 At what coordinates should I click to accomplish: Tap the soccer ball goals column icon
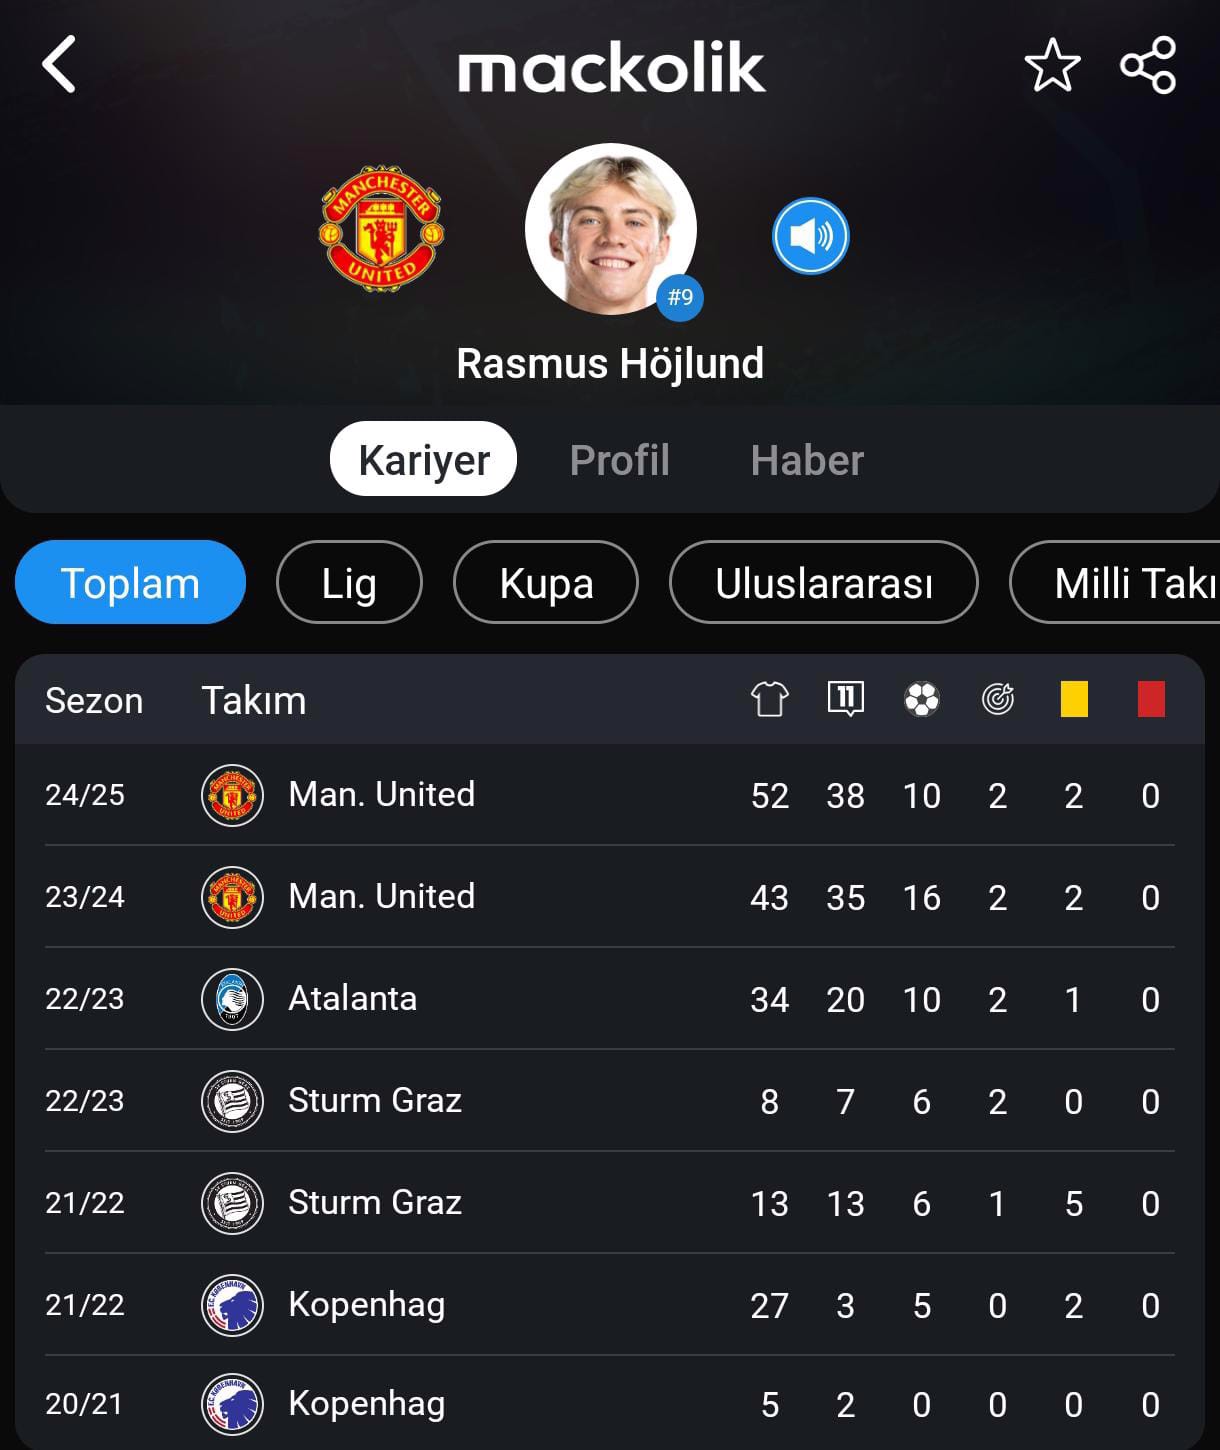(x=921, y=699)
